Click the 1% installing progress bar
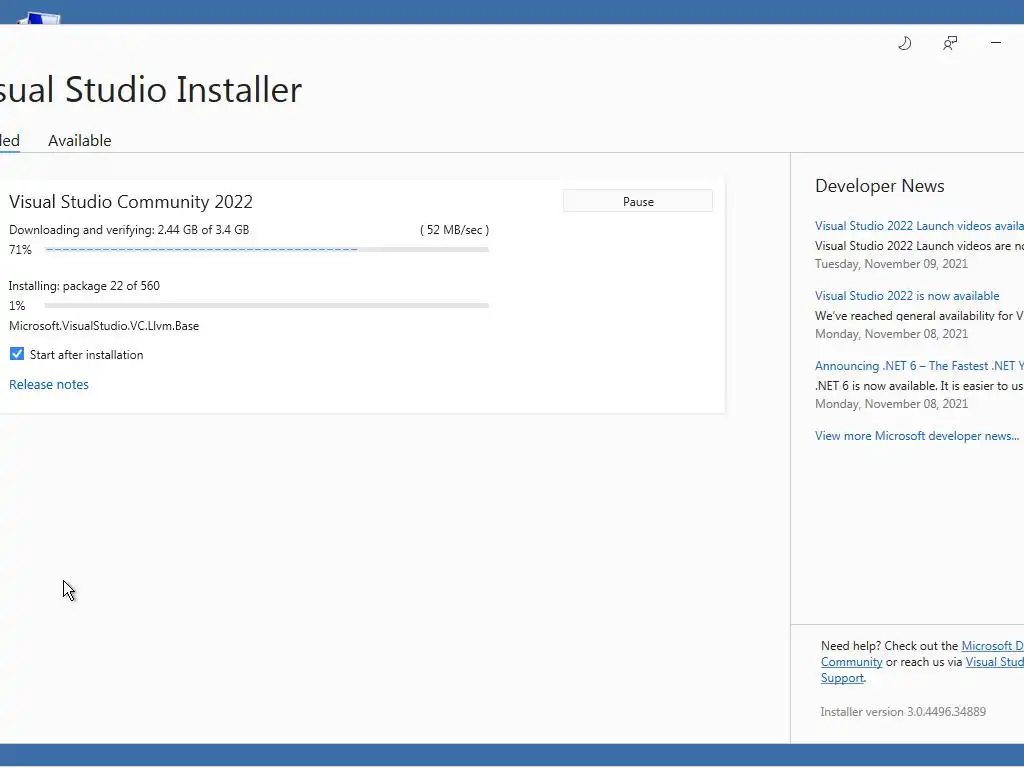 (266, 305)
